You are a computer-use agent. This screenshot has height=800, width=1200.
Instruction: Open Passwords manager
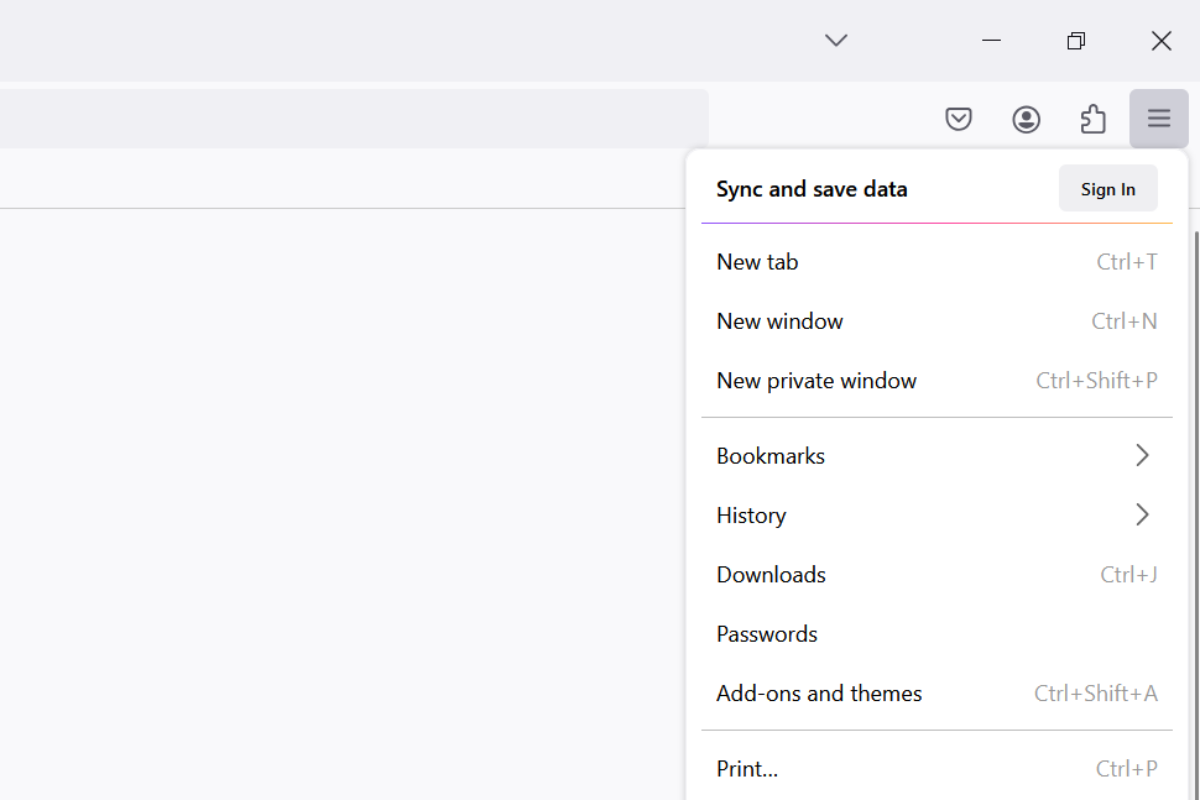[x=766, y=633]
